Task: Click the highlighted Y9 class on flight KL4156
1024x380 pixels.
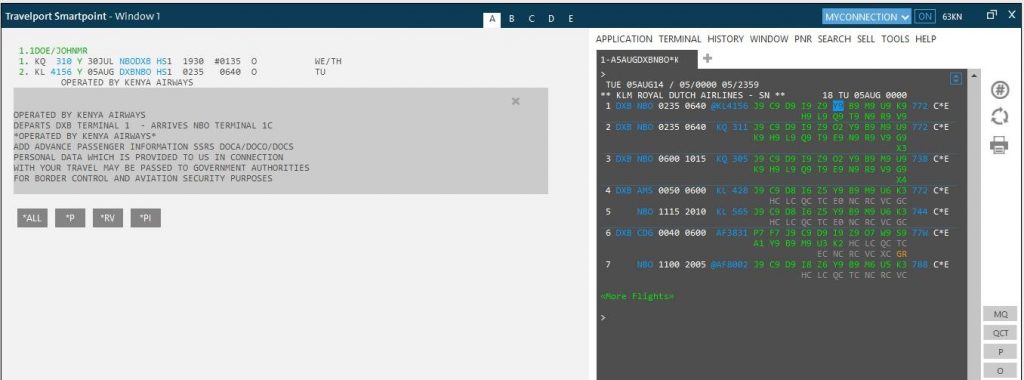Action: point(839,105)
